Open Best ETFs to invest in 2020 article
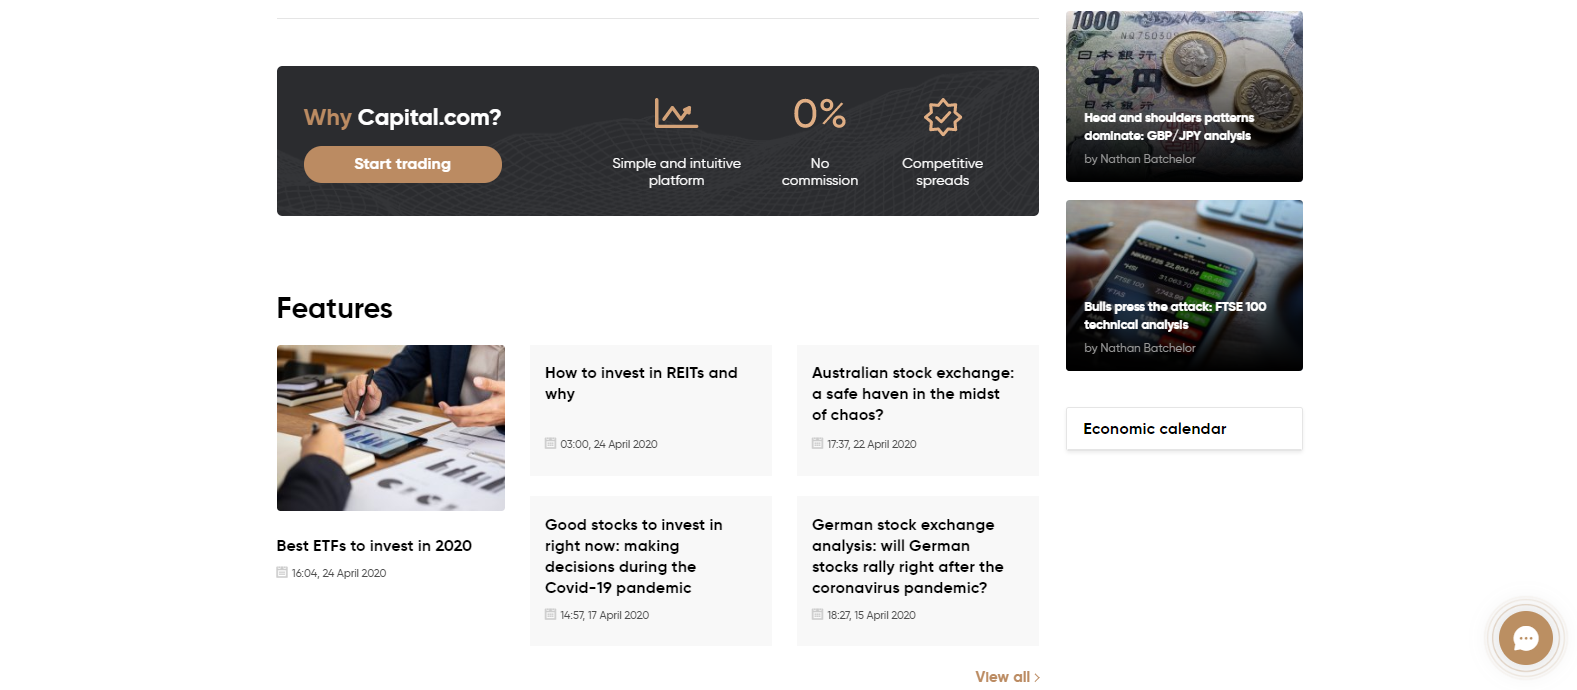The height and width of the screenshot is (690, 1577). [x=374, y=546]
